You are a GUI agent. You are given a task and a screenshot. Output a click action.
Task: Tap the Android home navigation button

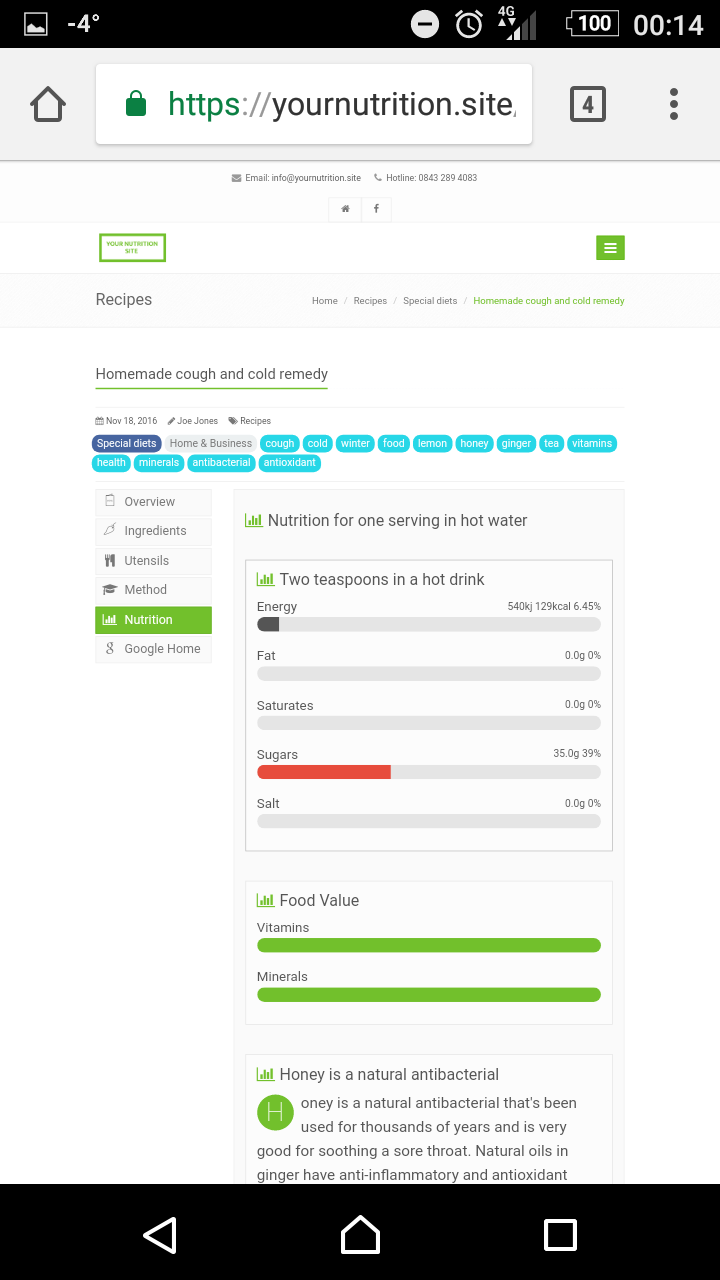tap(360, 1235)
